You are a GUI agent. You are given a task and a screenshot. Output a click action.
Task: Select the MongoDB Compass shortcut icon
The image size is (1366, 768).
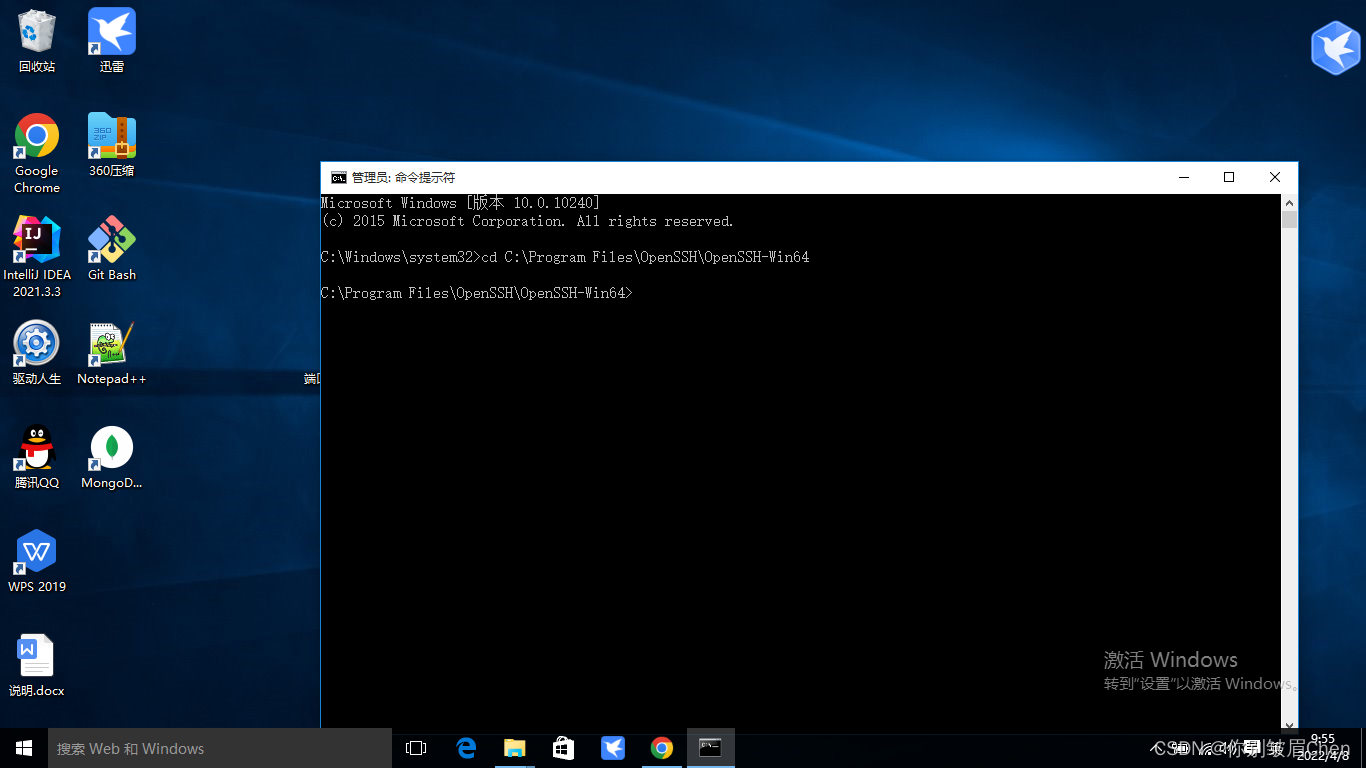(x=111, y=449)
